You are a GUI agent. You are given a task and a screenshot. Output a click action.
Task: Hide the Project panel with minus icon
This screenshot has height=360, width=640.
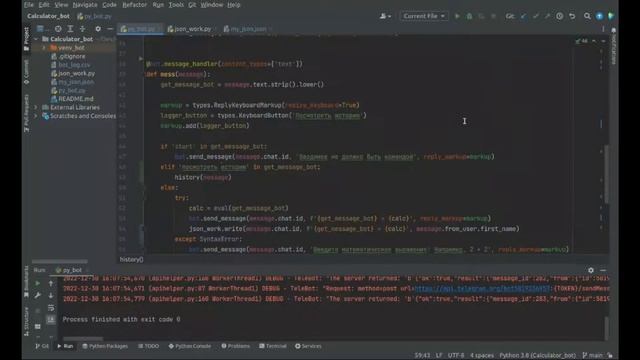click(x=110, y=29)
